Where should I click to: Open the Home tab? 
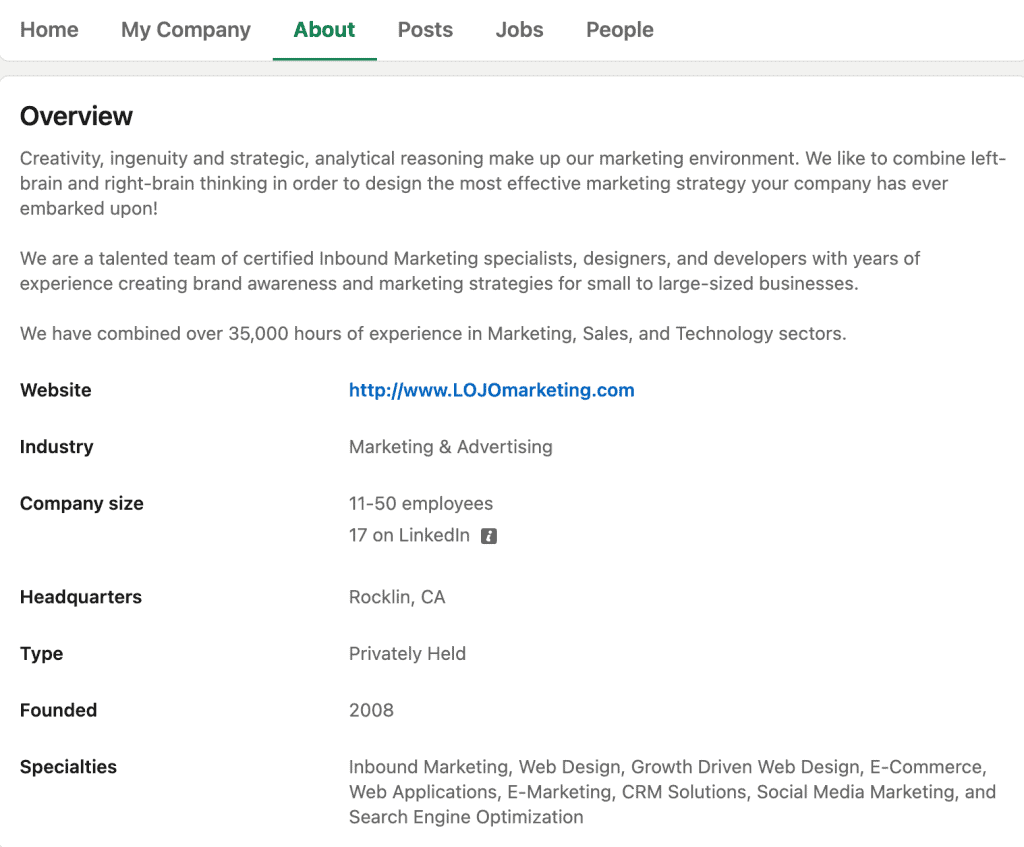click(49, 30)
